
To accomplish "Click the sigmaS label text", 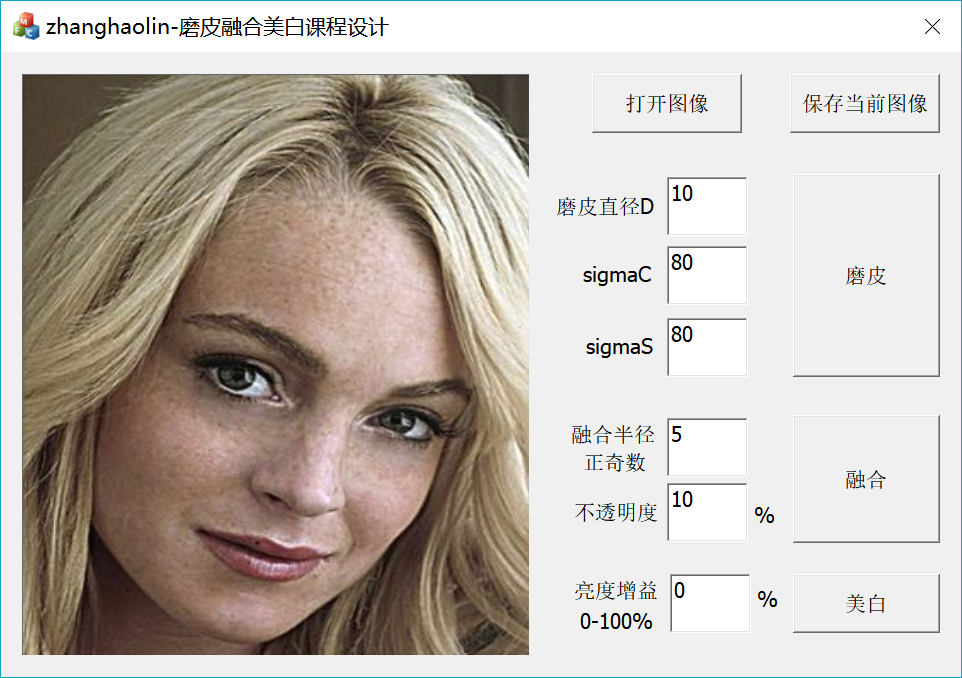I will tap(619, 347).
